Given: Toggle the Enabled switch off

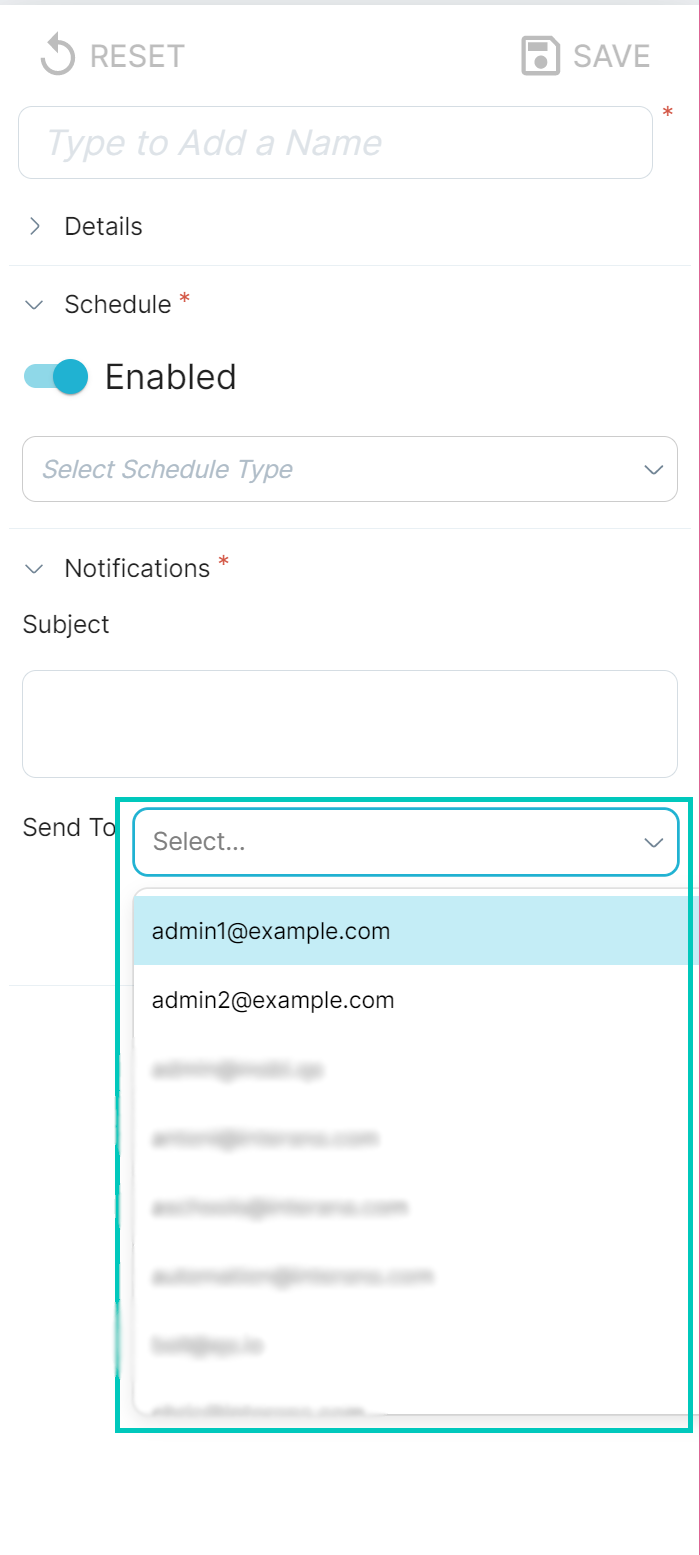Looking at the screenshot, I should pos(56,377).
